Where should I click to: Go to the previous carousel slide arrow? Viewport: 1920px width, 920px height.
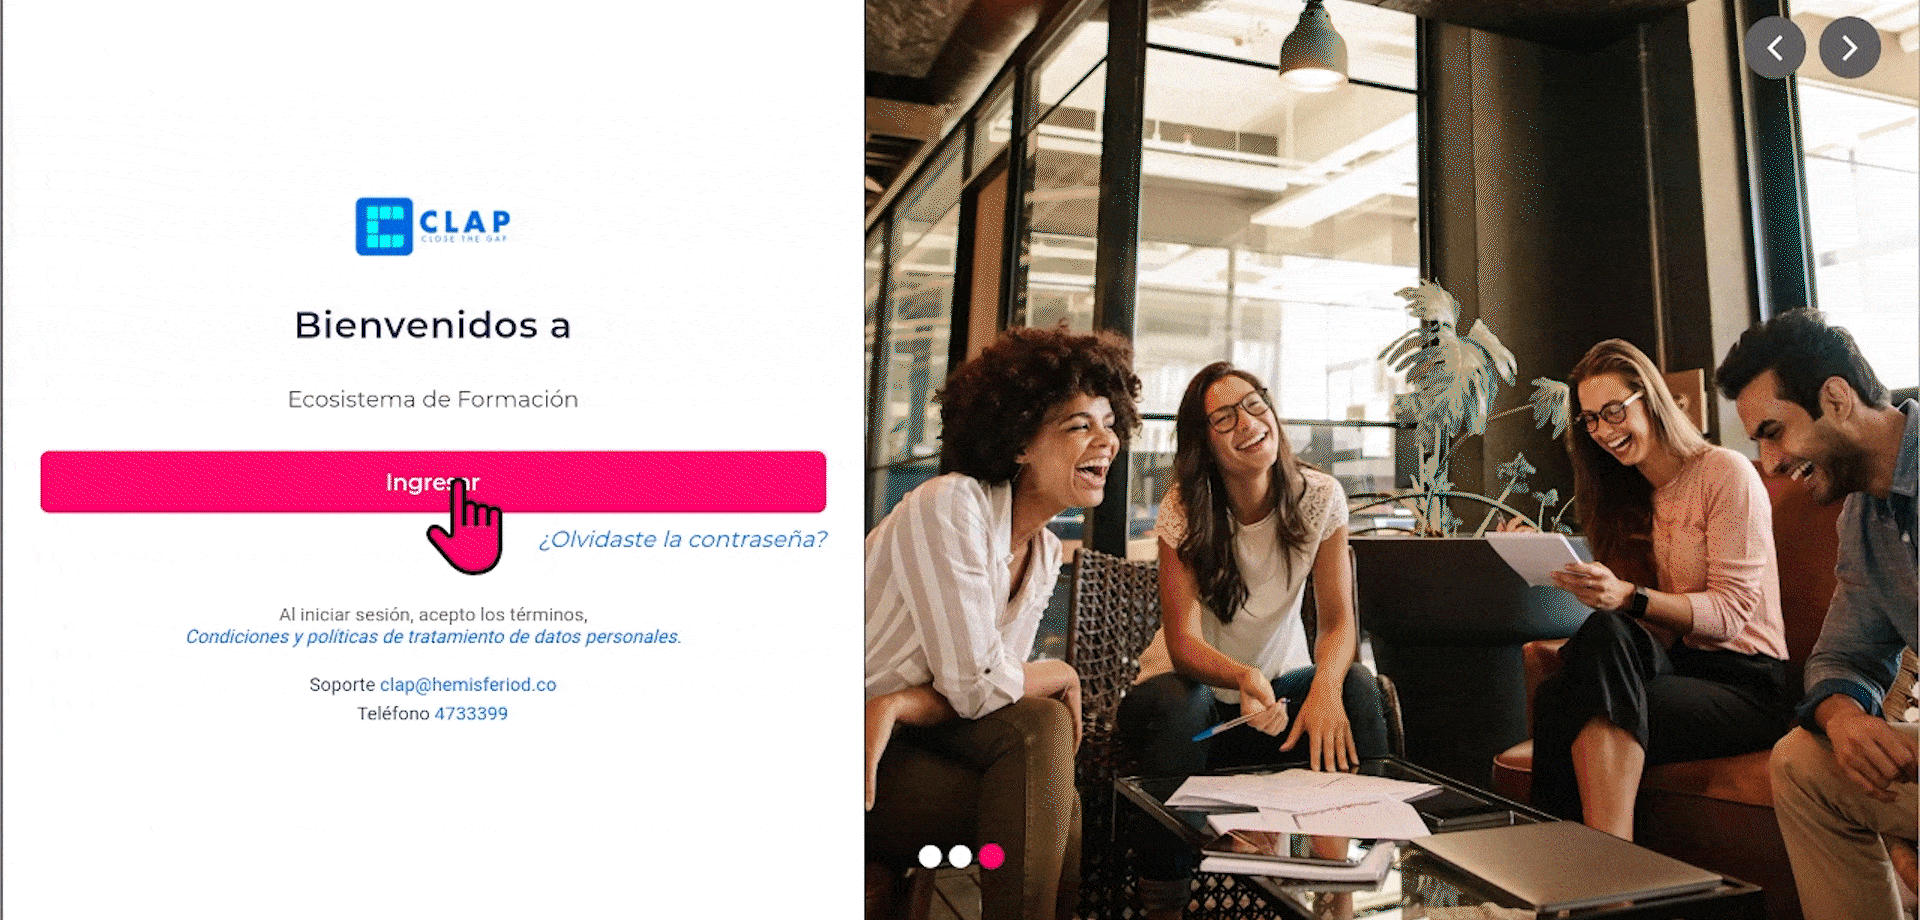1775,47
